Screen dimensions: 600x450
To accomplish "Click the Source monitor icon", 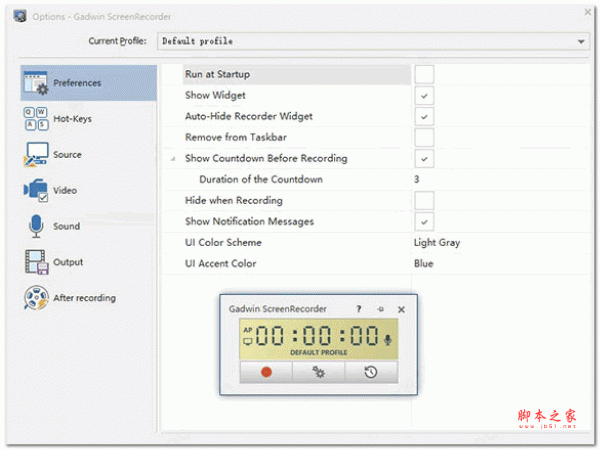I will pyautogui.click(x=36, y=154).
